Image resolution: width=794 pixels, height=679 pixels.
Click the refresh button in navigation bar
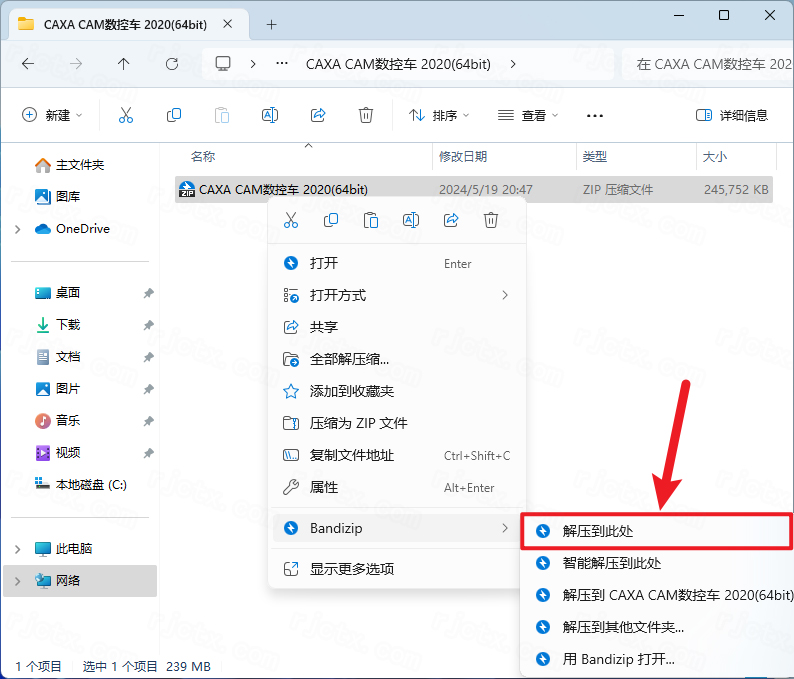pos(172,63)
